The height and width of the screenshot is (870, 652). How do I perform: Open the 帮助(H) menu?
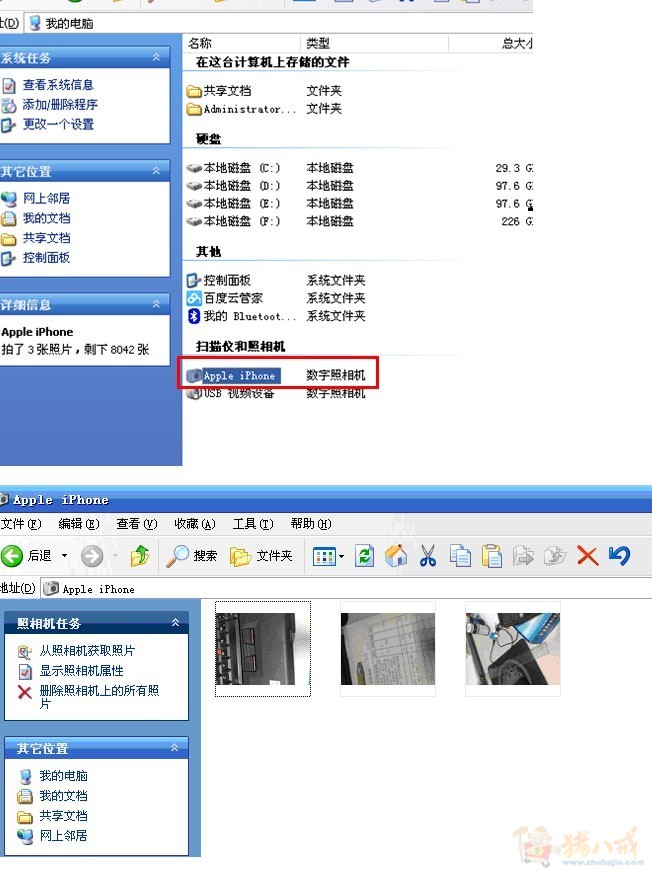click(311, 524)
